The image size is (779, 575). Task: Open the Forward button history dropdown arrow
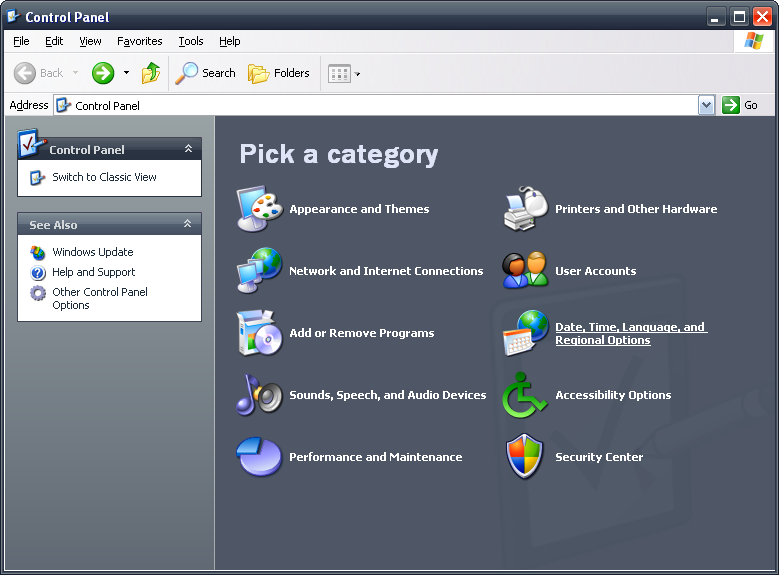click(x=126, y=73)
